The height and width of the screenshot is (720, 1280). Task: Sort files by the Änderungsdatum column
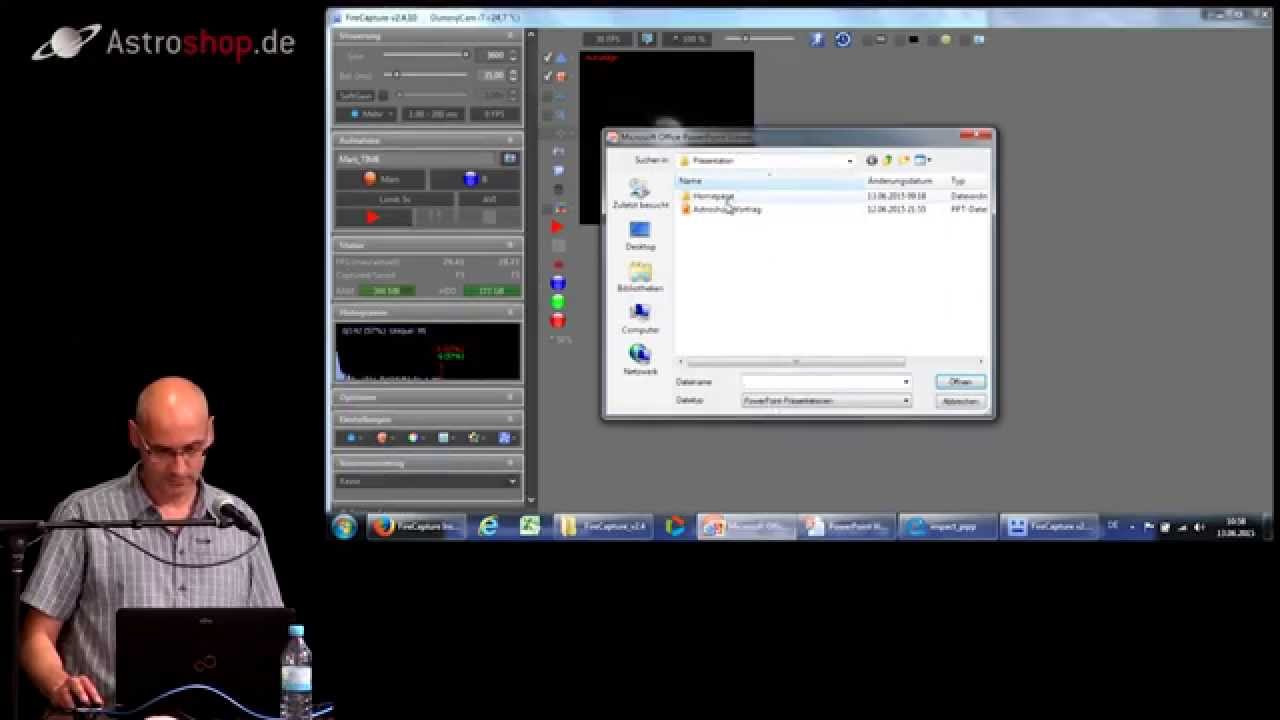(x=906, y=181)
